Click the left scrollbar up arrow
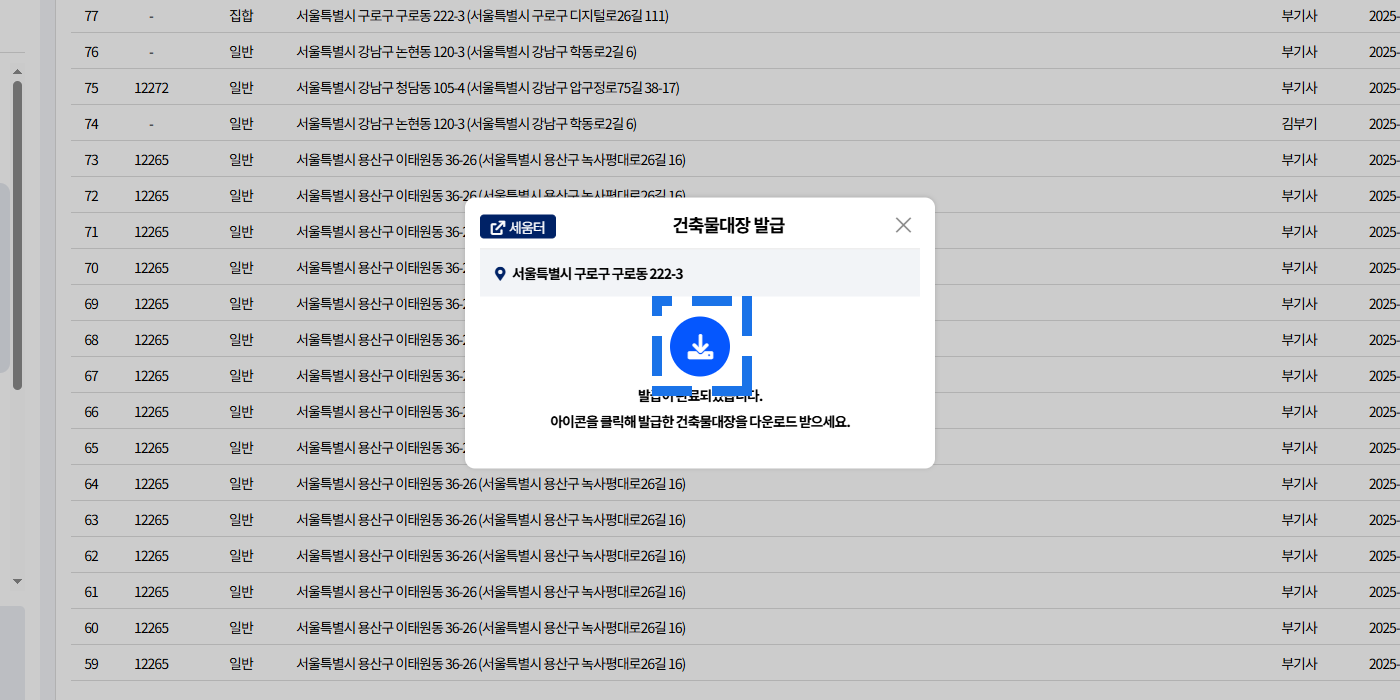 click(17, 71)
